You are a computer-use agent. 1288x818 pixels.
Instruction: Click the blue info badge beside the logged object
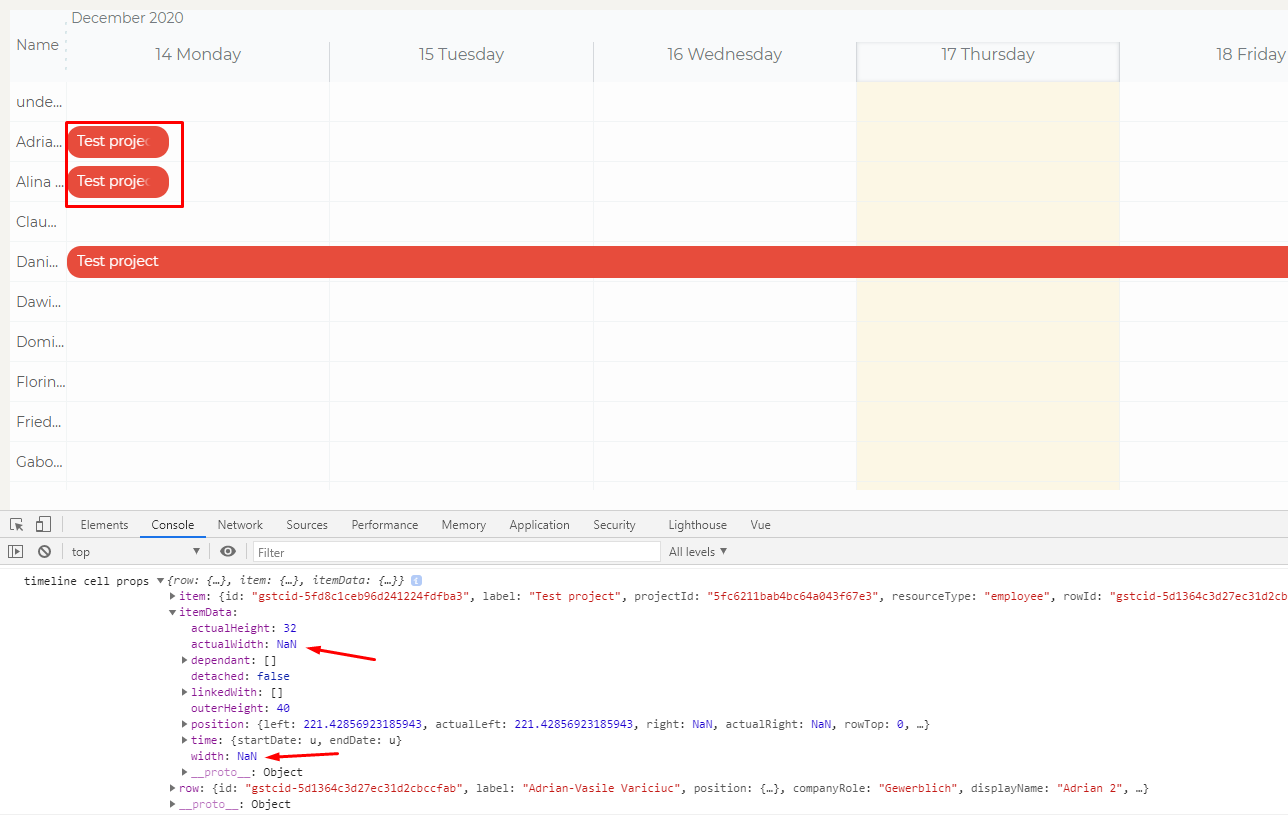tap(417, 580)
